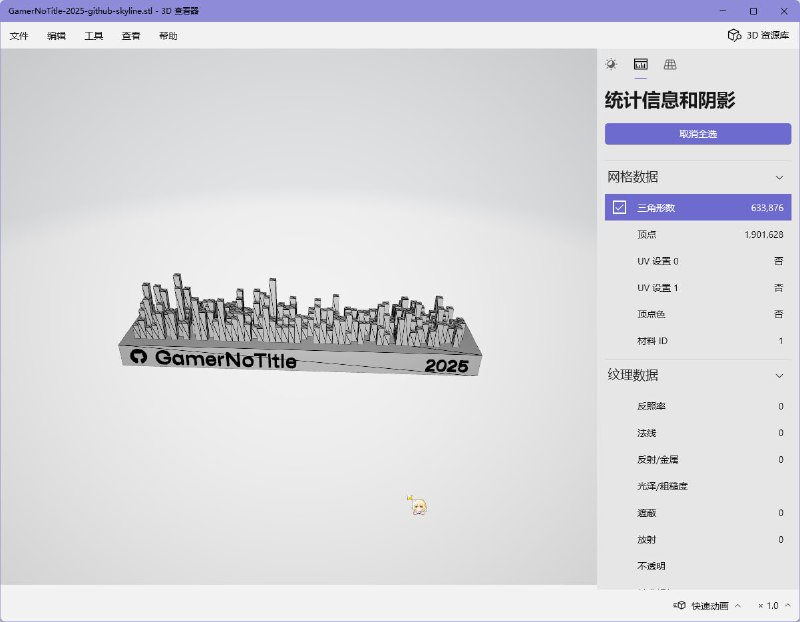
Task: Click the 取消全选 button
Action: coord(697,134)
